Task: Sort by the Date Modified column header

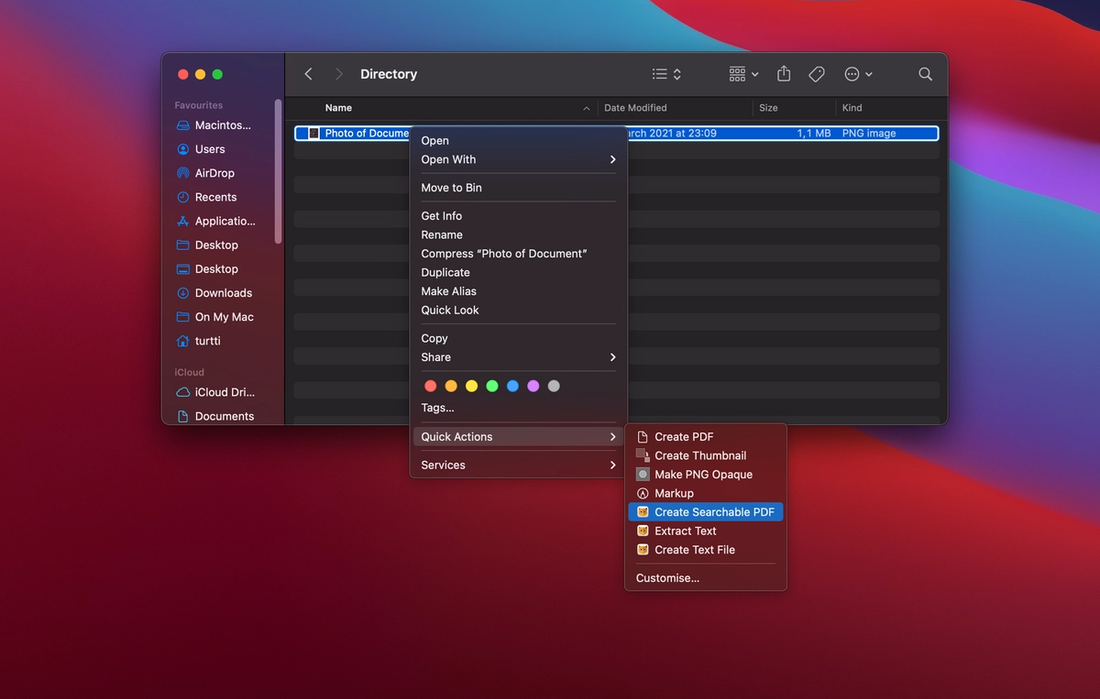Action: click(x=636, y=108)
